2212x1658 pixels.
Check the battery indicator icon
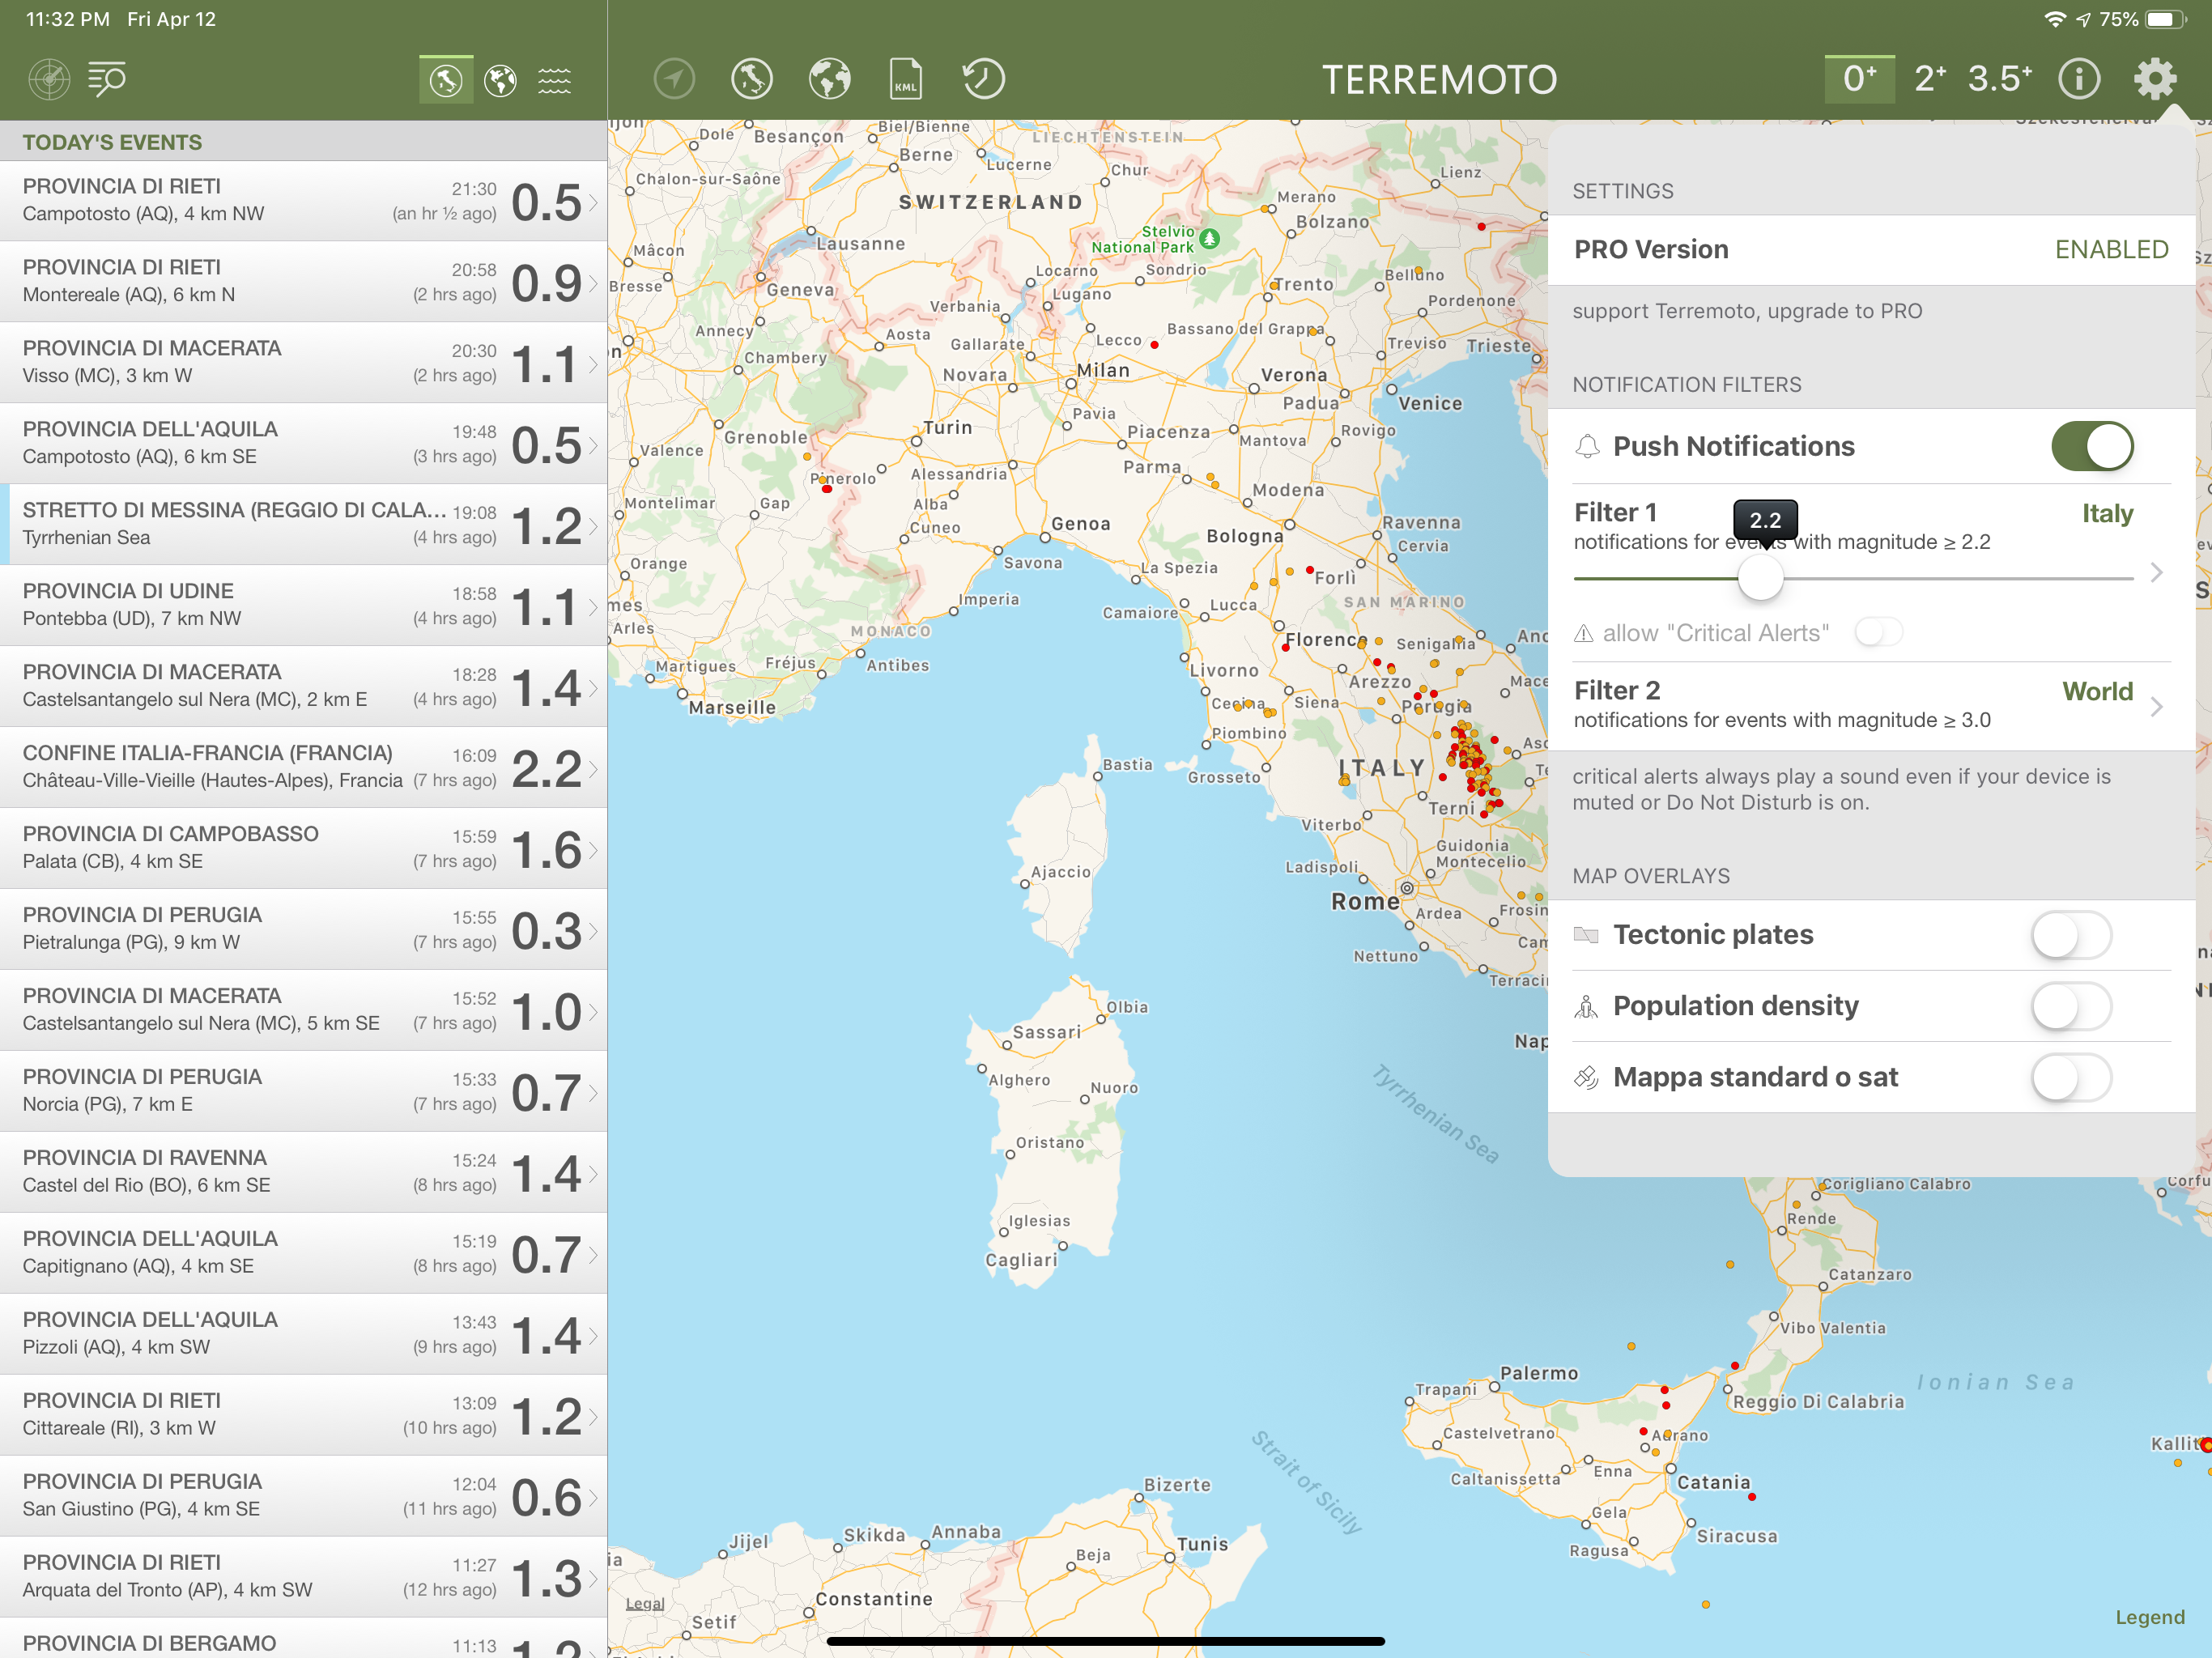tap(2166, 19)
